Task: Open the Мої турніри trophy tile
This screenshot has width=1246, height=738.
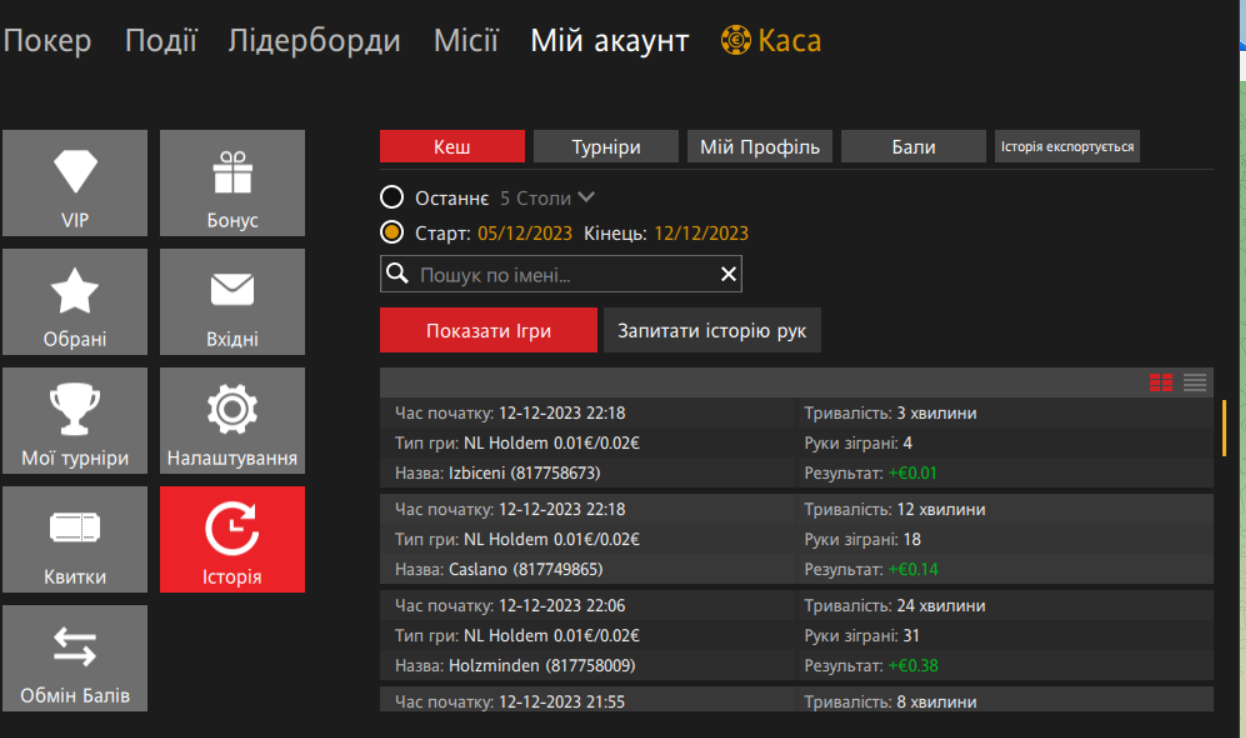Action: coord(75,421)
